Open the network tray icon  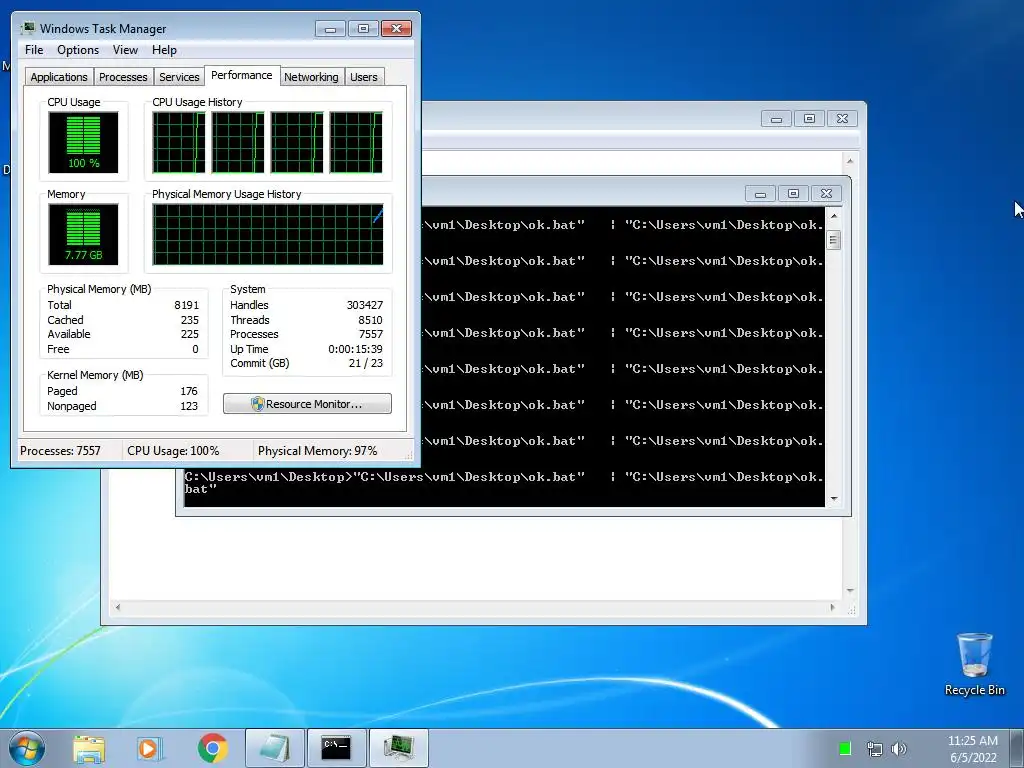coord(874,748)
